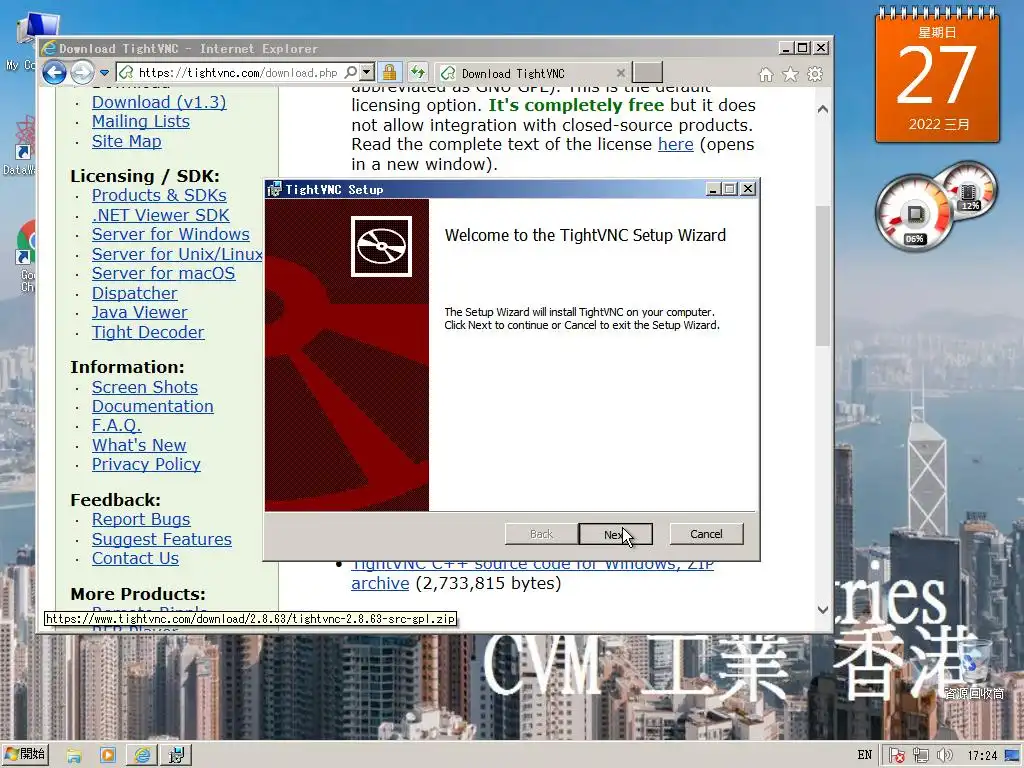The height and width of the screenshot is (768, 1024).
Task: Open the Privacy Policy link
Action: (146, 464)
